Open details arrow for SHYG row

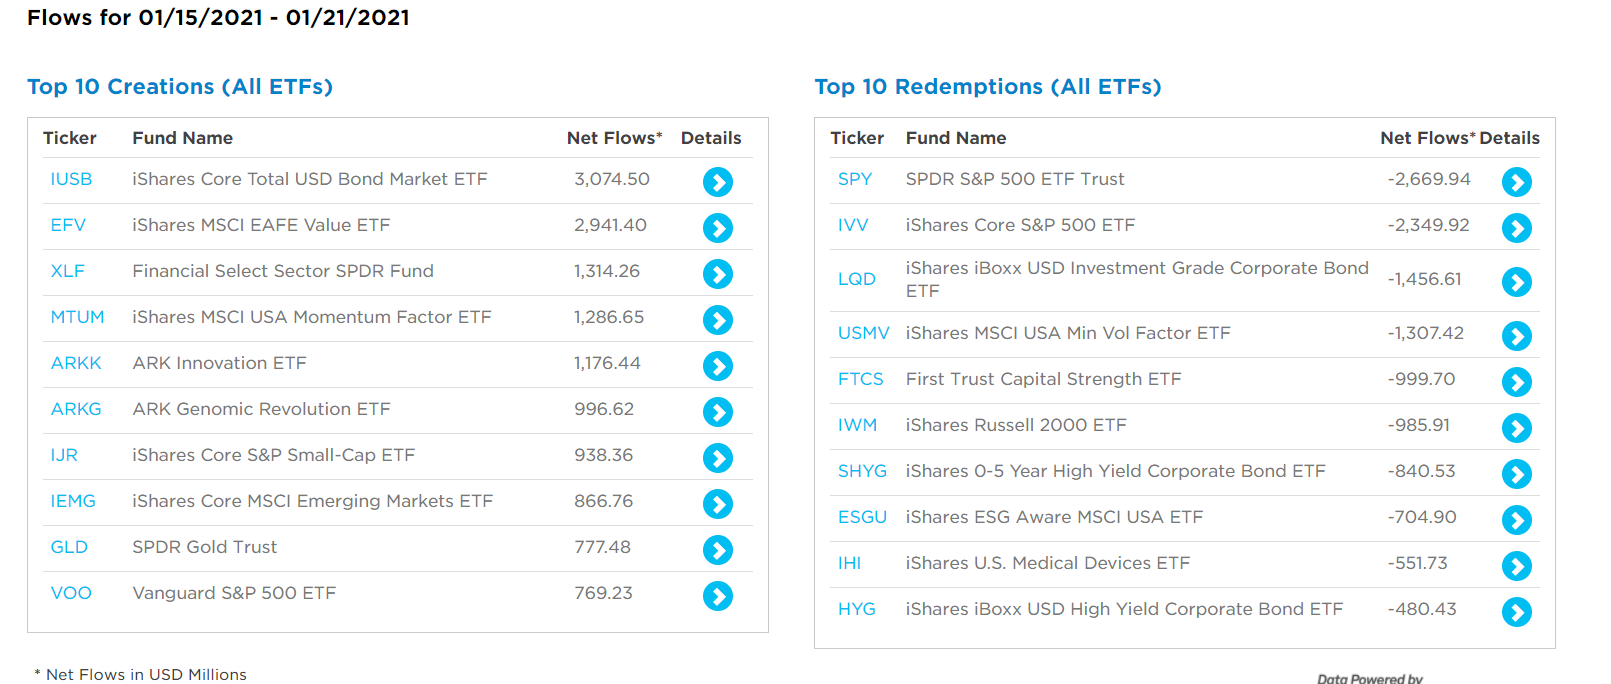click(x=1517, y=474)
